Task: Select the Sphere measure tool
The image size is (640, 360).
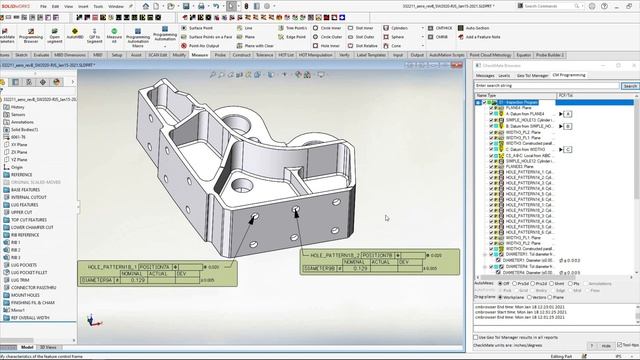Action: [x=393, y=37]
